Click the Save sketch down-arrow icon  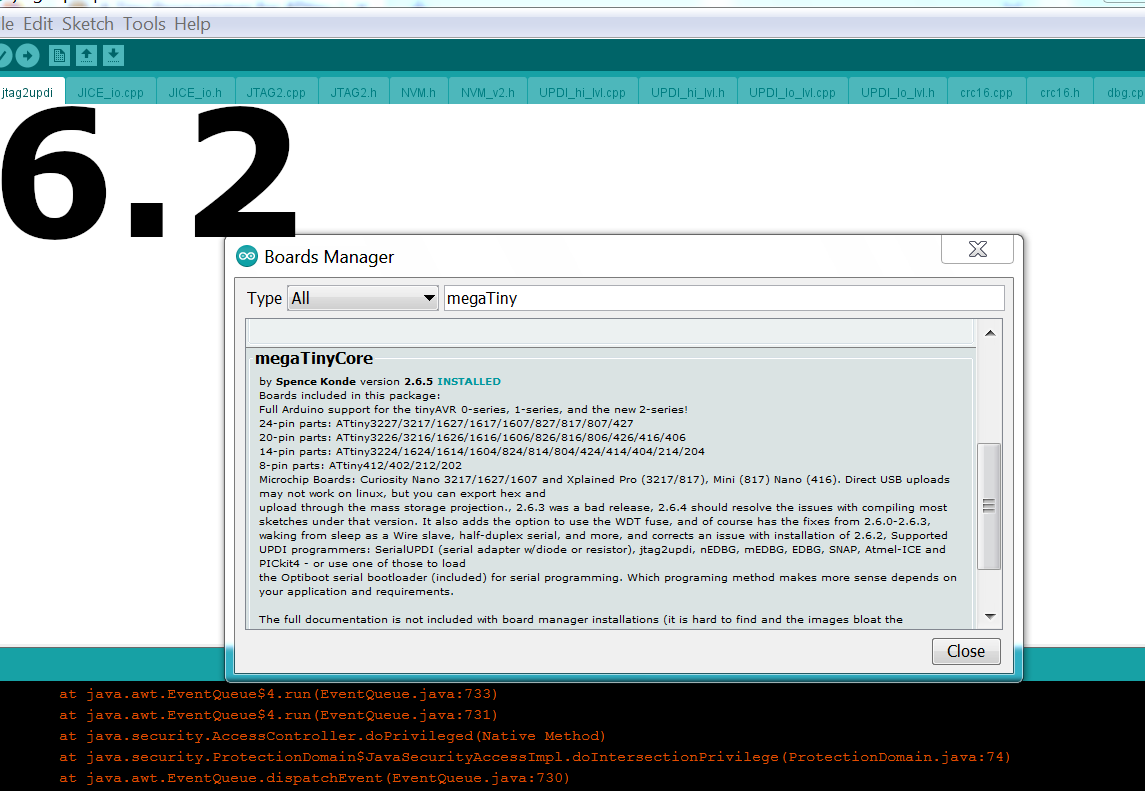[113, 56]
